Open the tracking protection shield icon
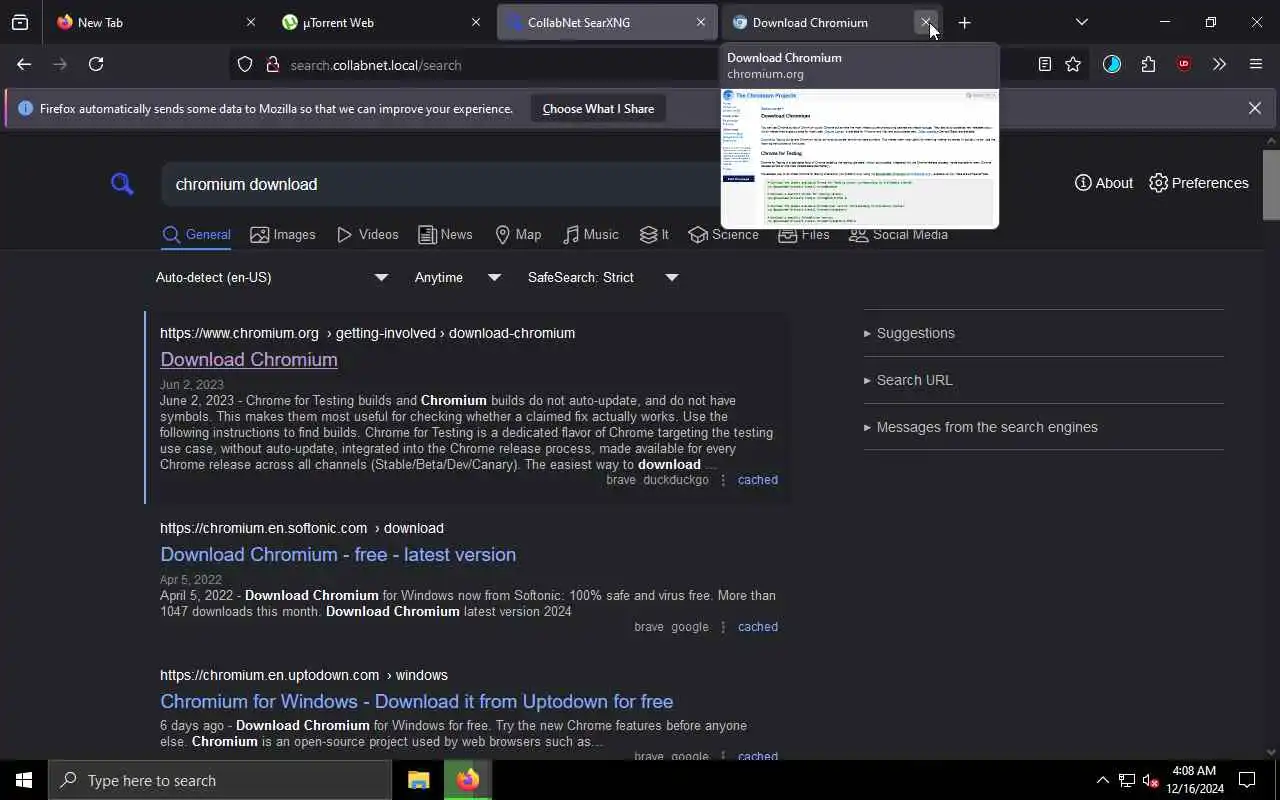 [245, 65]
